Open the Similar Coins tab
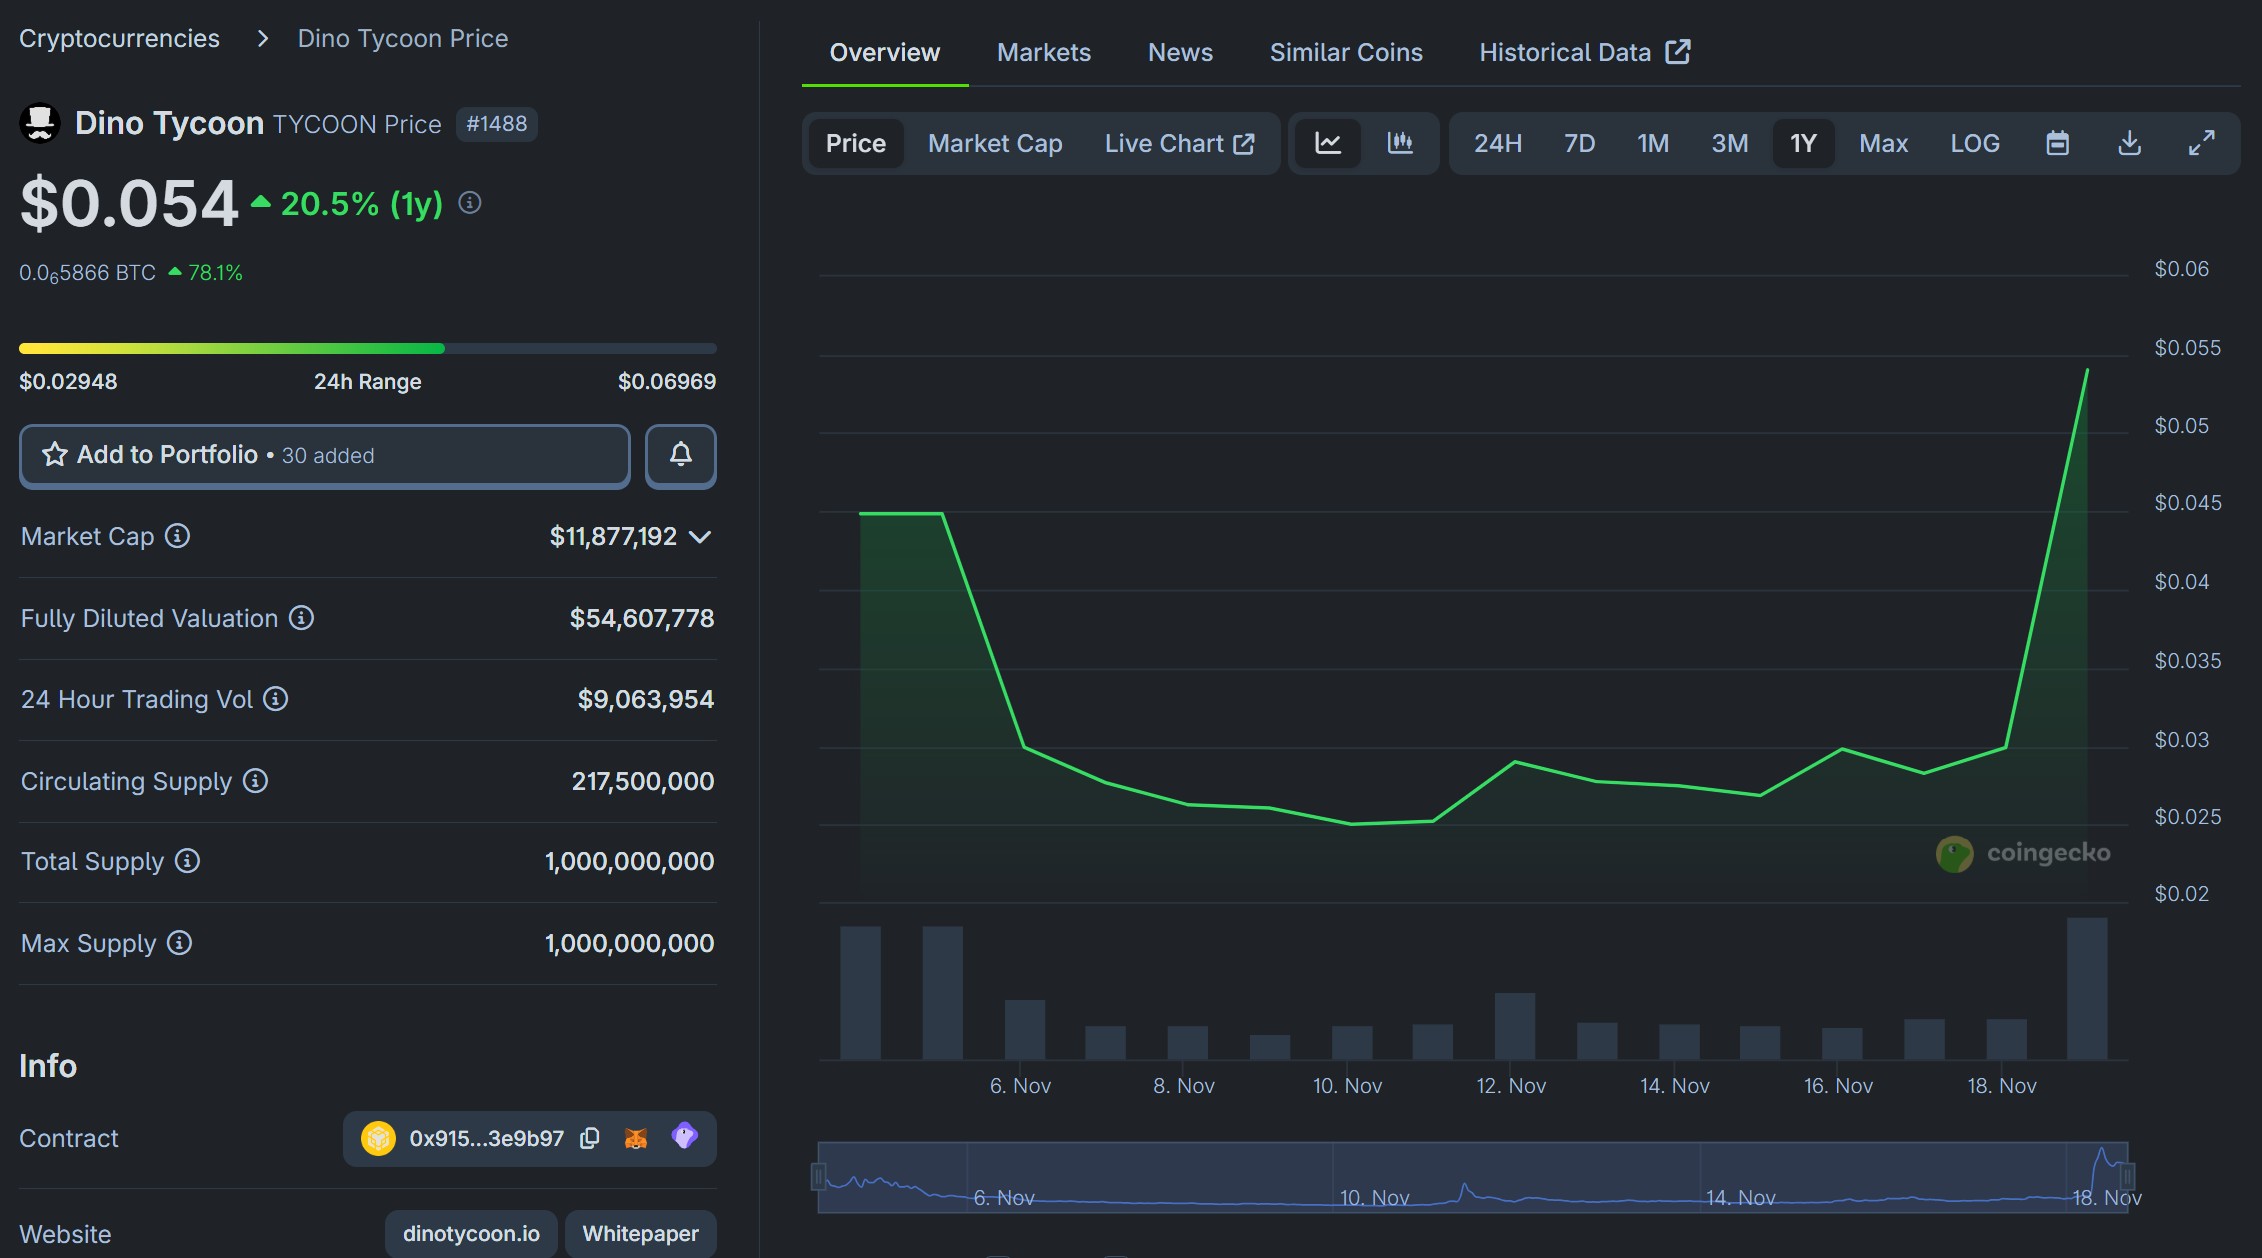Image resolution: width=2262 pixels, height=1258 pixels. (x=1345, y=52)
